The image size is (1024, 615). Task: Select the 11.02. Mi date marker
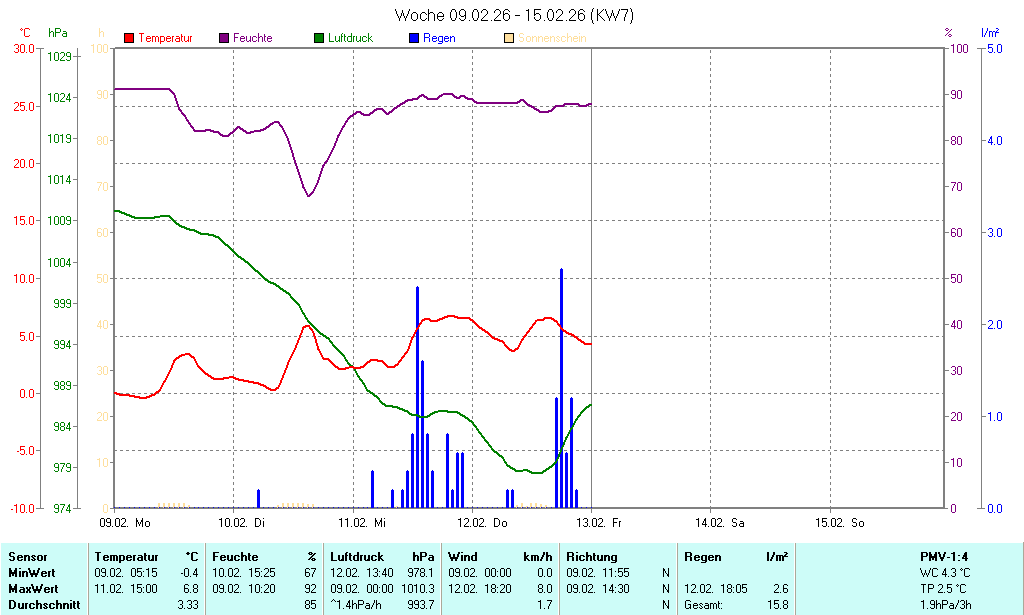[x=361, y=522]
